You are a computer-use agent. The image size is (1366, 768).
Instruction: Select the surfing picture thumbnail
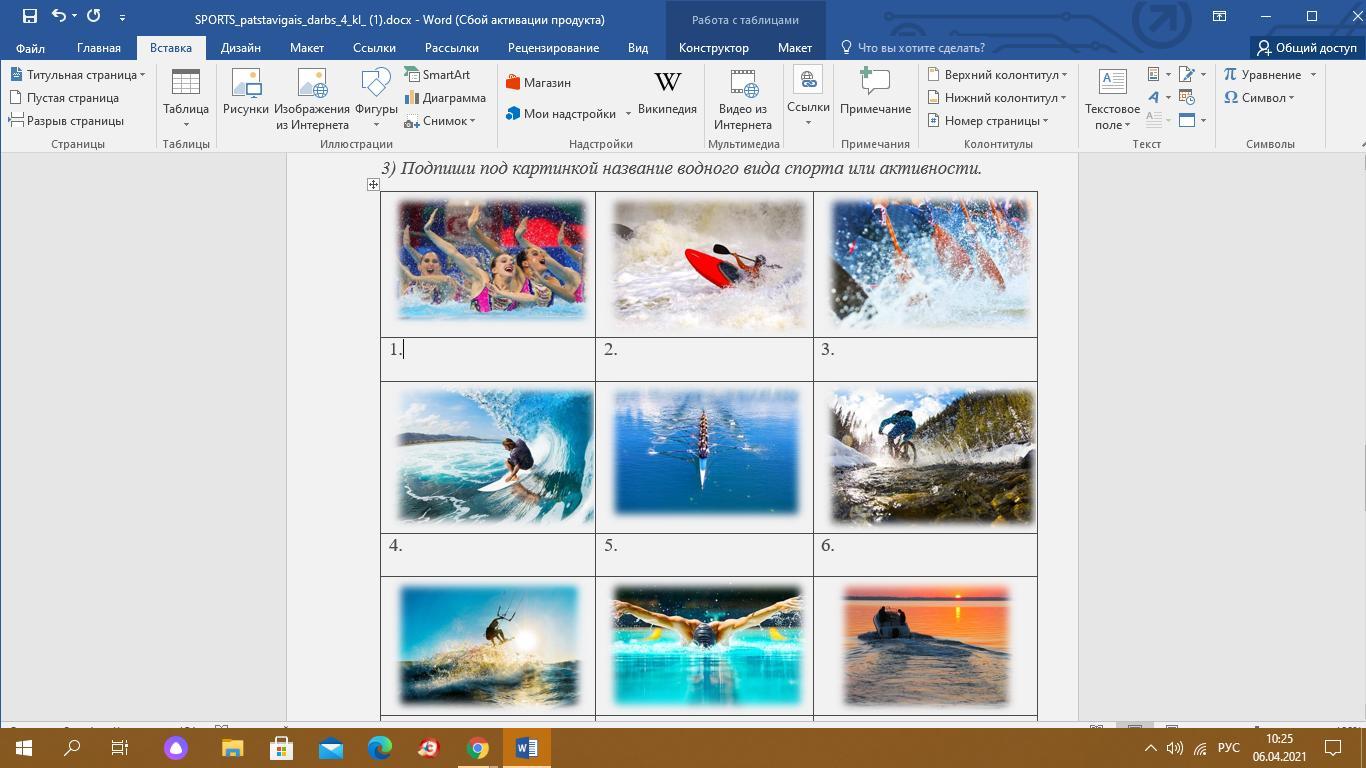click(494, 456)
